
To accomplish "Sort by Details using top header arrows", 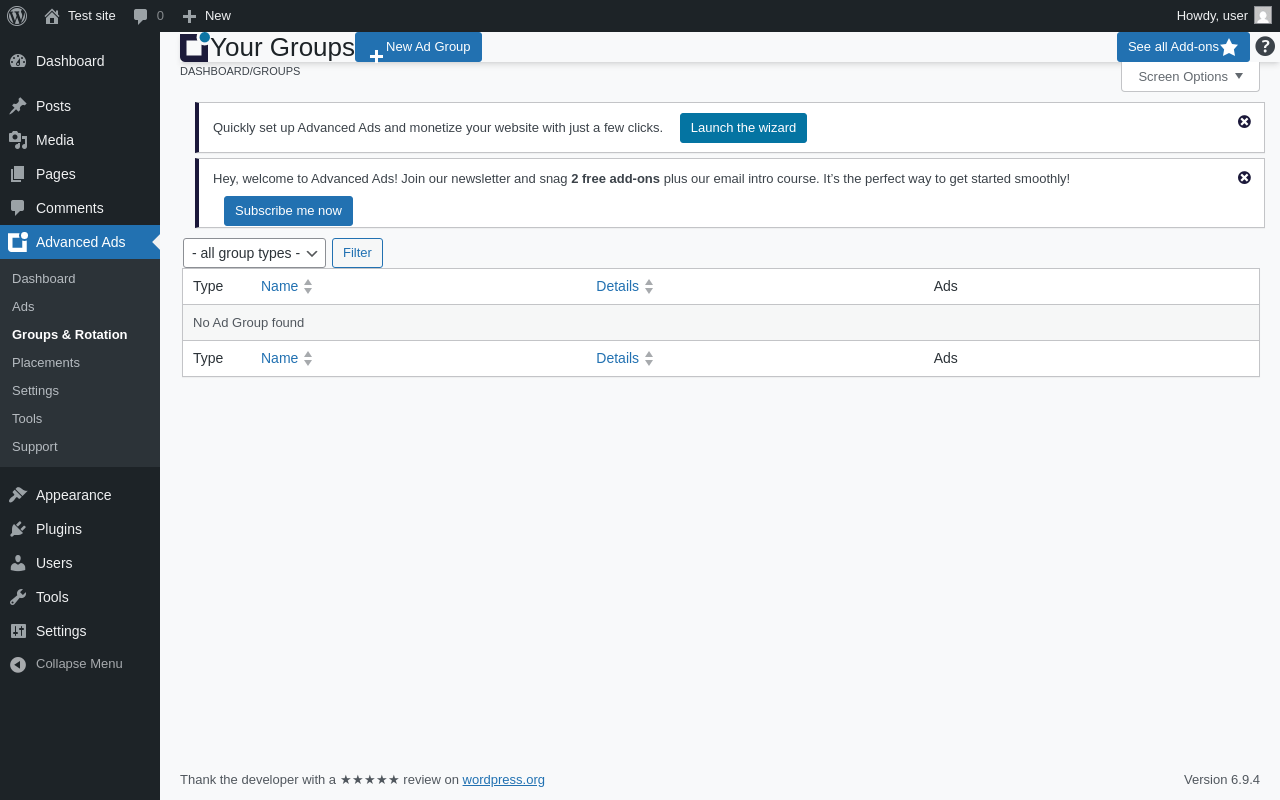I will [x=649, y=286].
